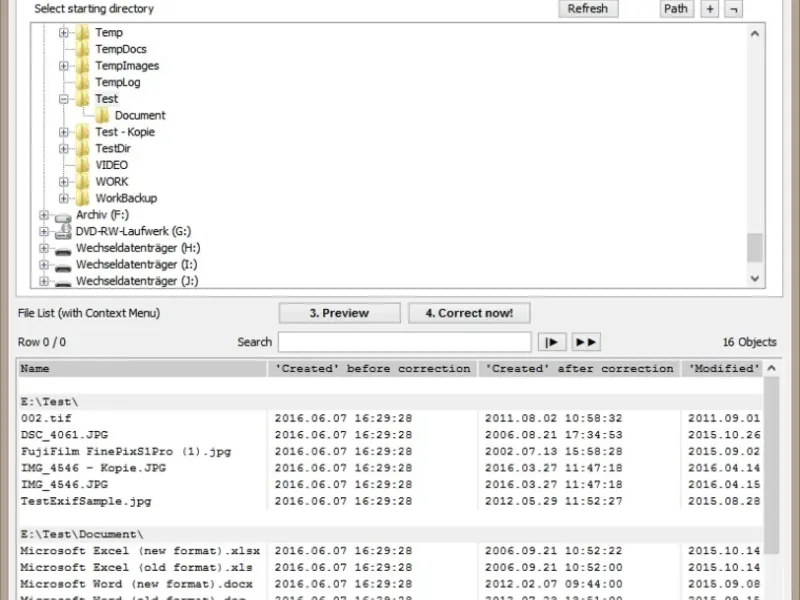
Task: Select the IMG_4546.JPG file row
Action: (x=391, y=485)
